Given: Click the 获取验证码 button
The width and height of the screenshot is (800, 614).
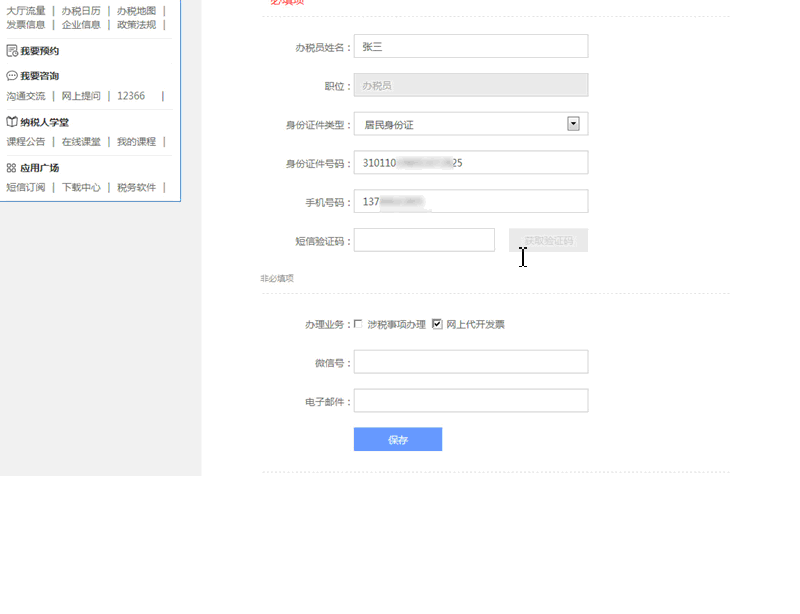Looking at the screenshot, I should click(548, 240).
